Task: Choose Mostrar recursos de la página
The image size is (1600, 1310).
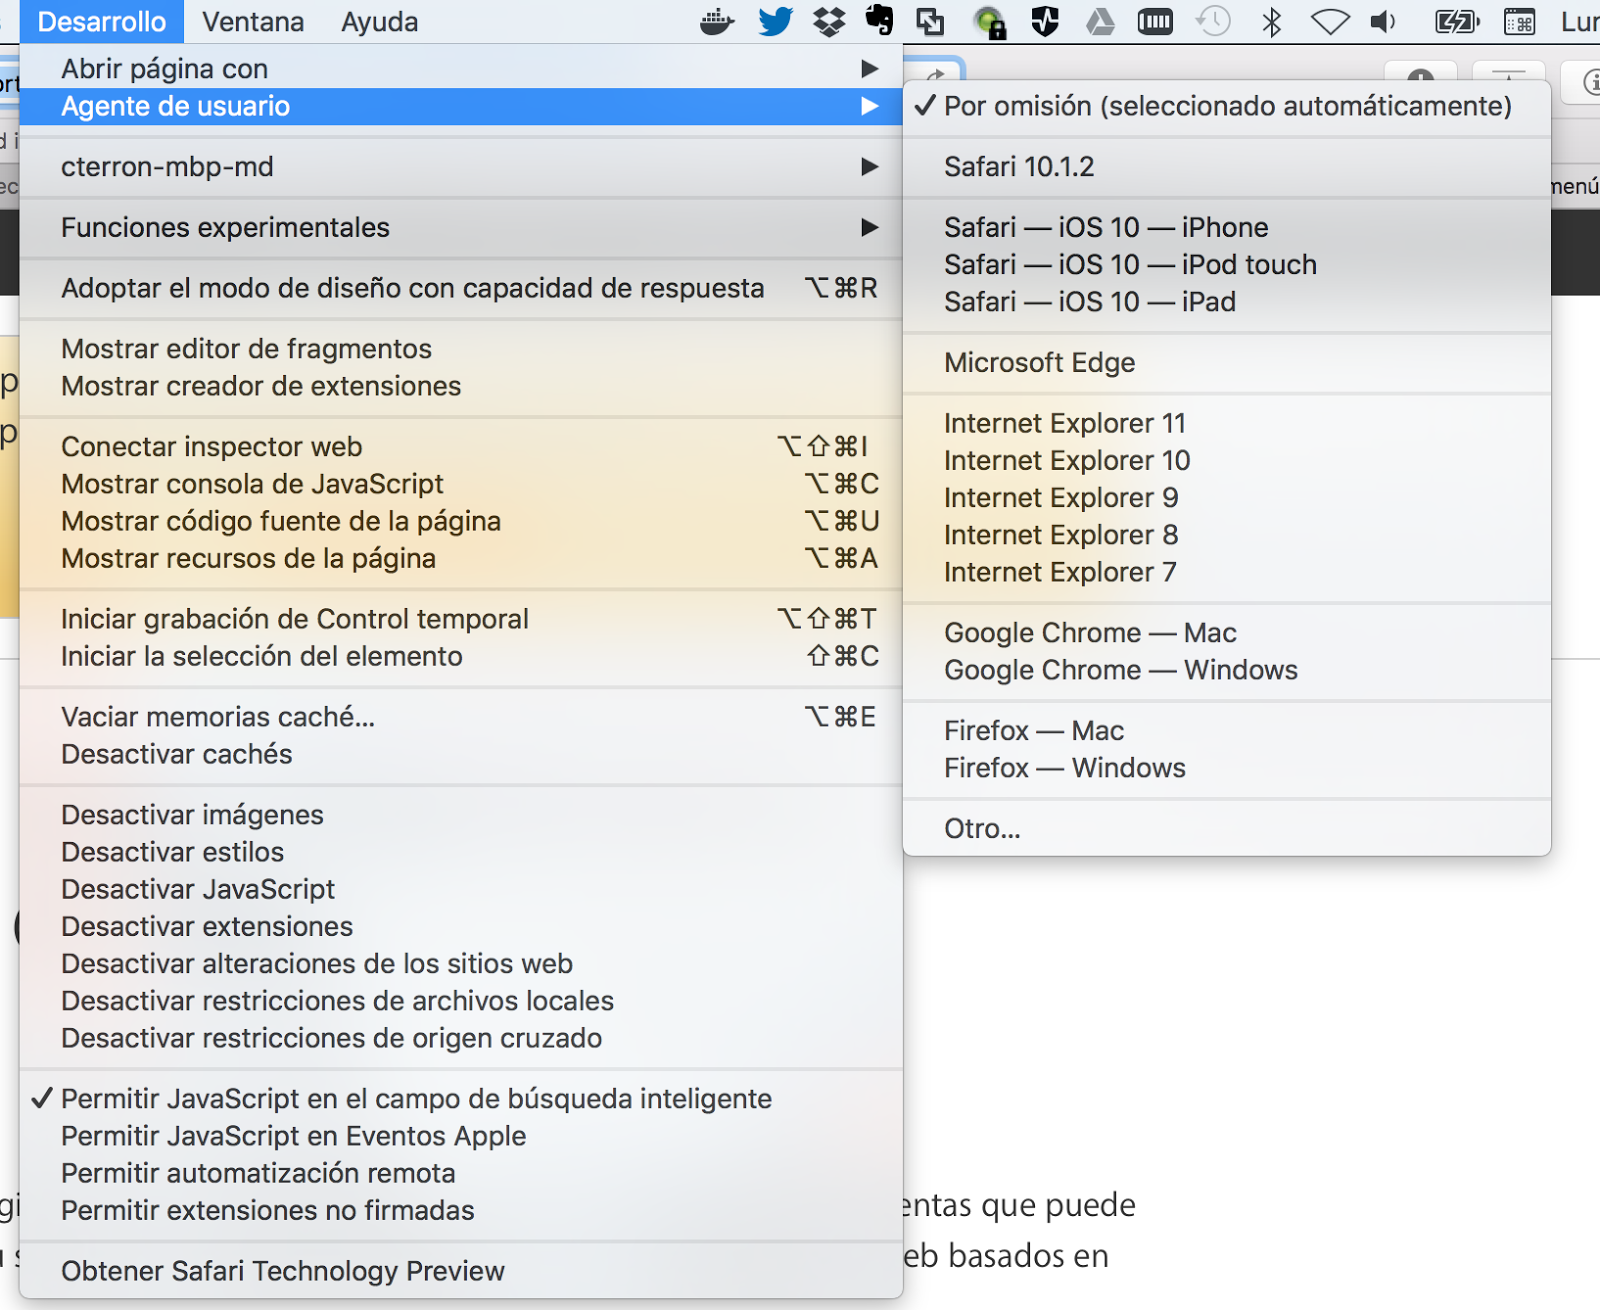Action: (461, 558)
